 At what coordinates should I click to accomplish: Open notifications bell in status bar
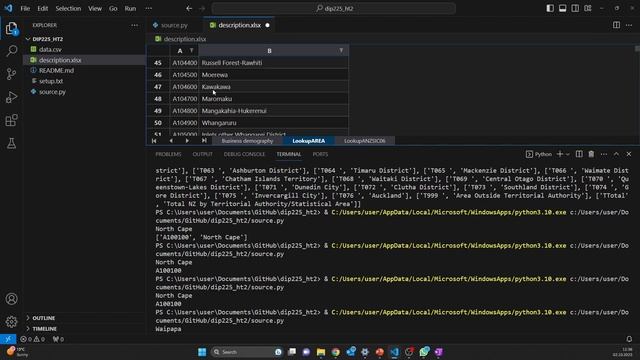pos(629,339)
